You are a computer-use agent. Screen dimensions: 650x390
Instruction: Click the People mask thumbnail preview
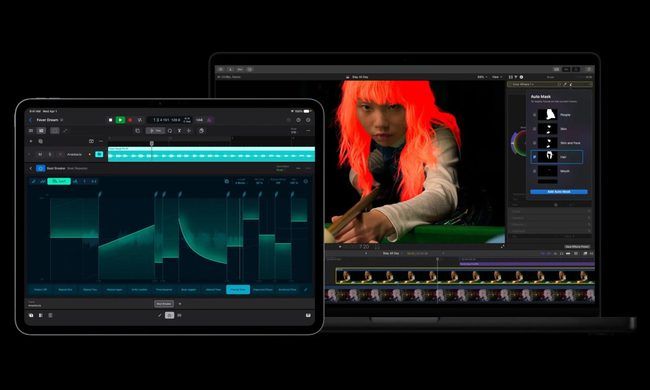click(x=547, y=114)
